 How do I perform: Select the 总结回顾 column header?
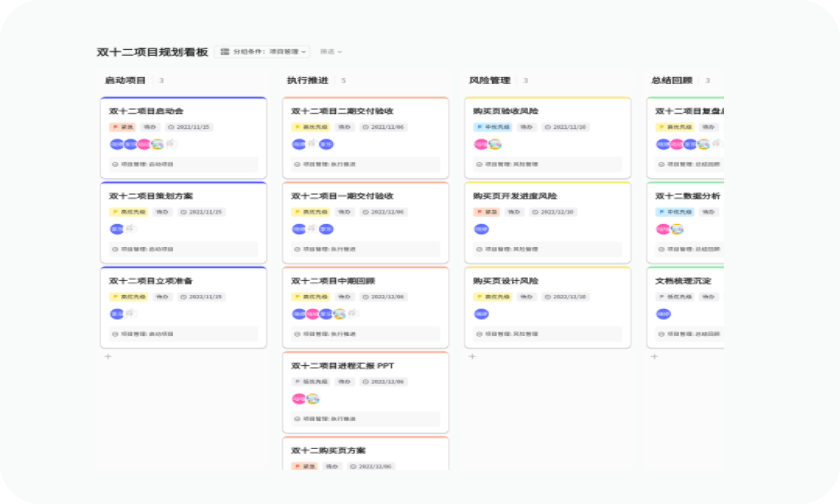(672, 80)
